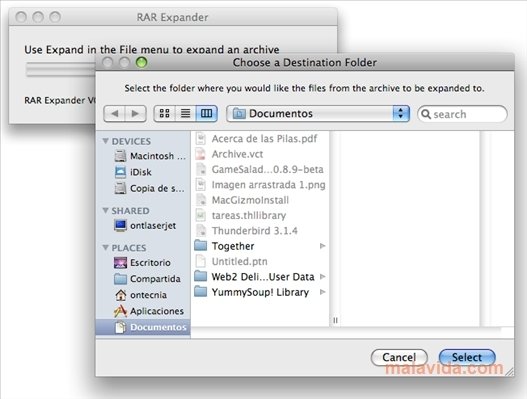Screen dimensions: 527x399
Task: Click Acerca de las Pilas.pdf file icon
Action: pyautogui.click(x=201, y=138)
